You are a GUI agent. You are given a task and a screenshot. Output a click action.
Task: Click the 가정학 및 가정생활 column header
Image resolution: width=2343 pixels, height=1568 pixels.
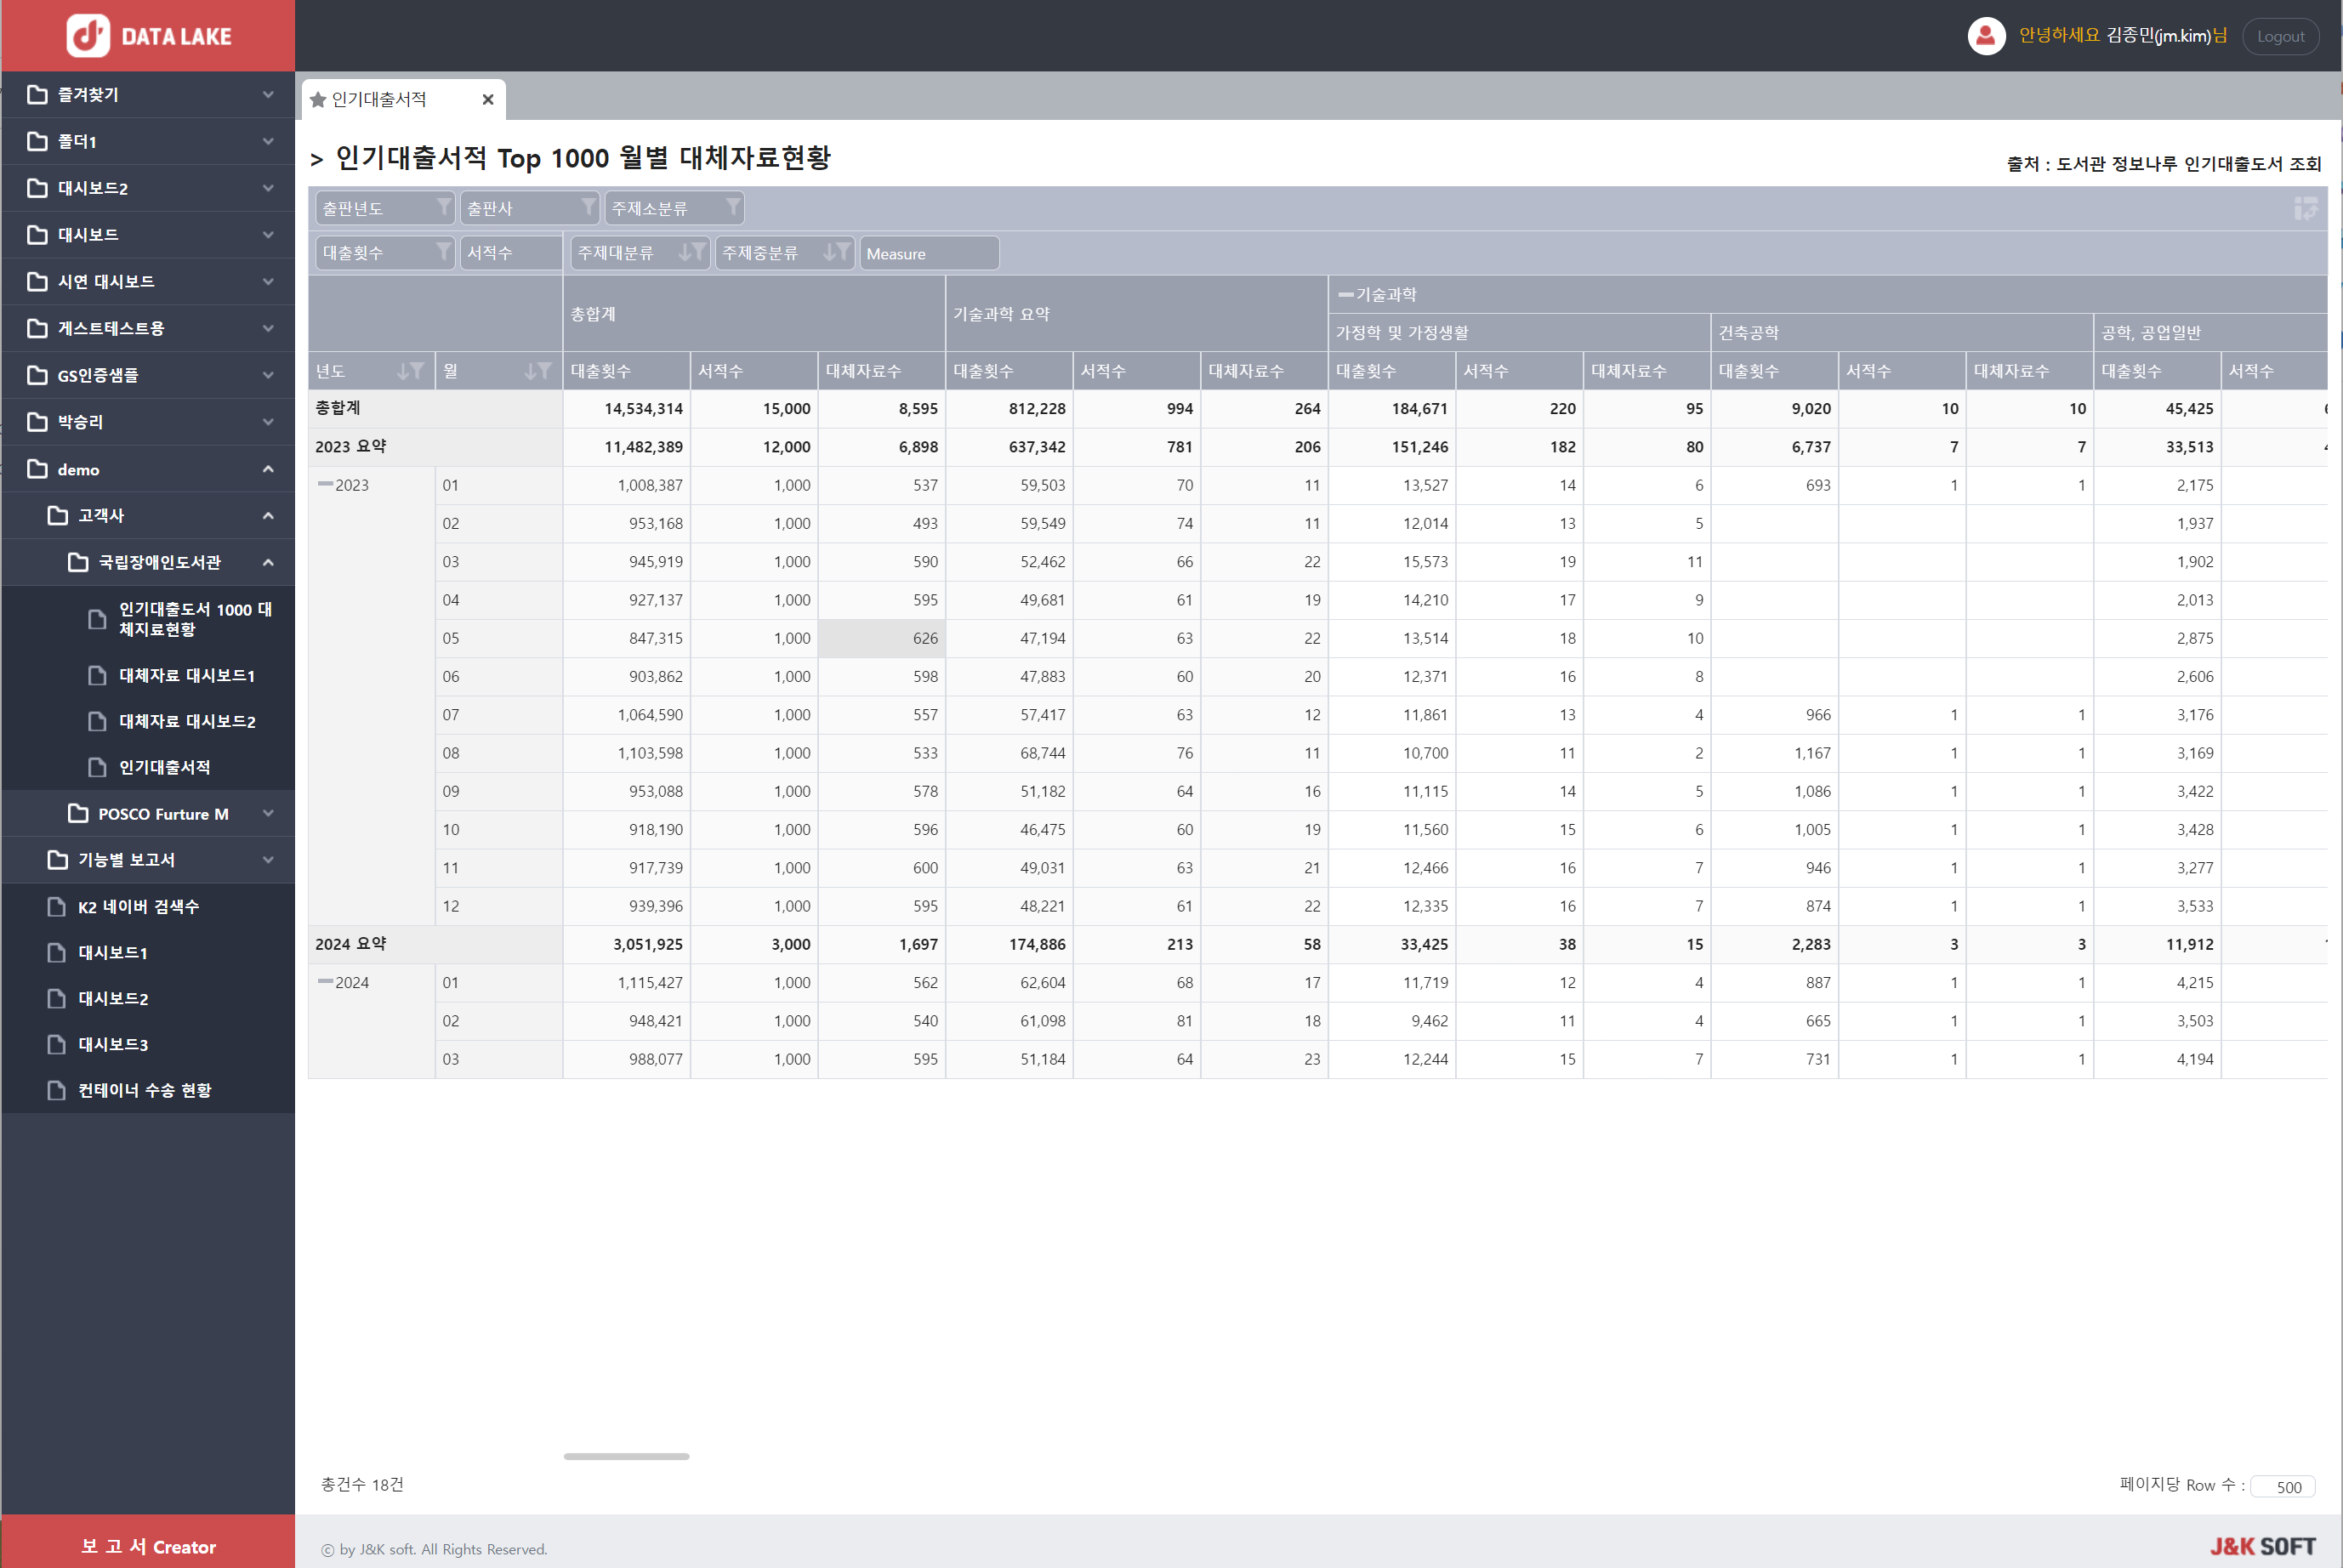1518,333
